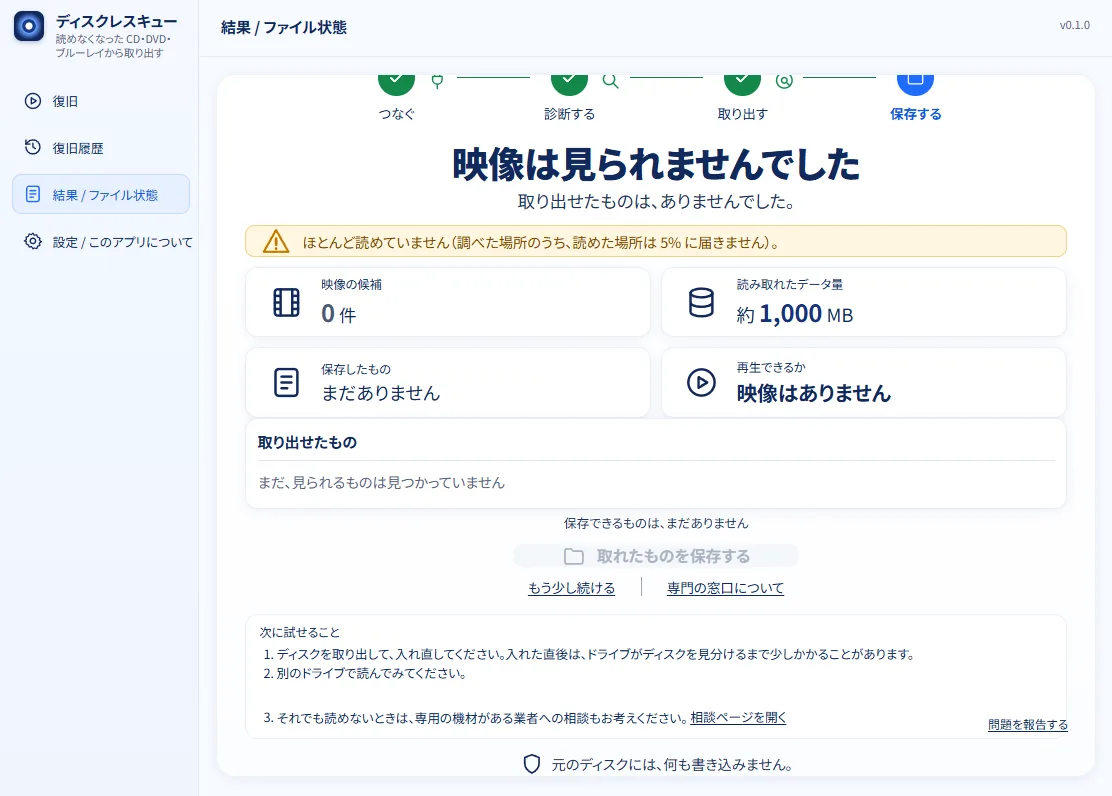Open the 相談ページを開く link
This screenshot has width=1112, height=796.
[738, 717]
